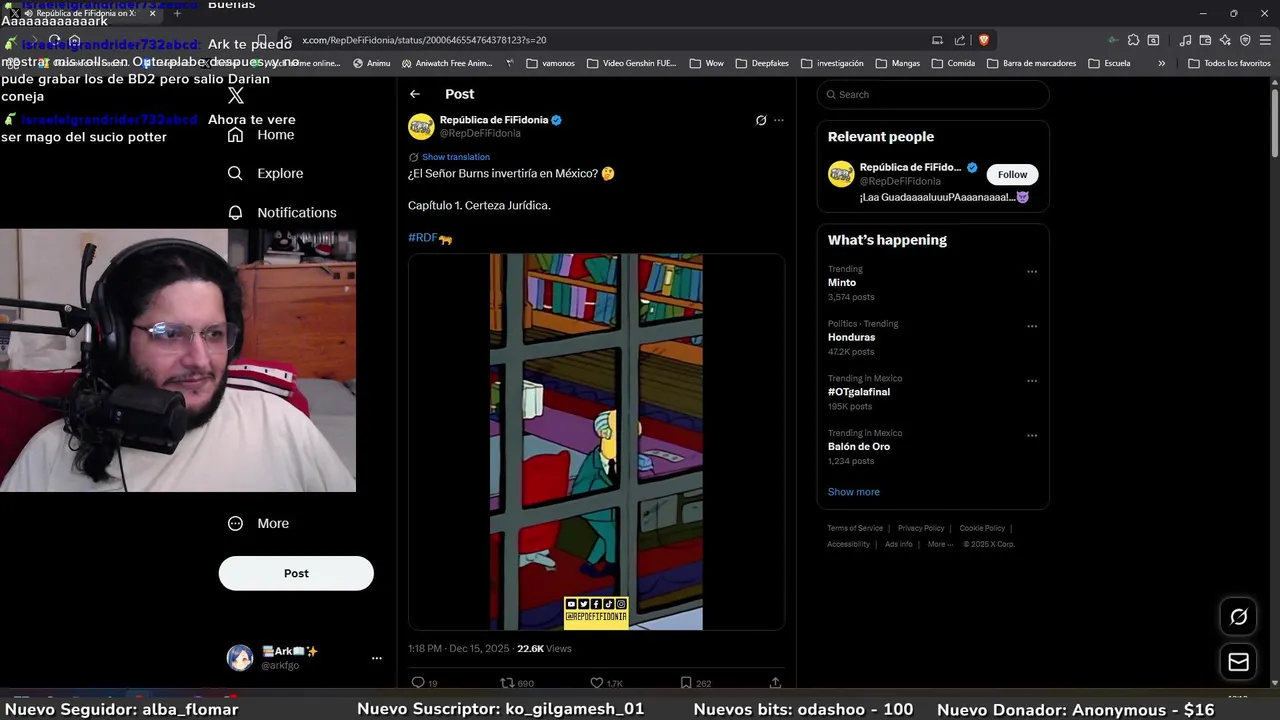Open the Deepfakes bookmarks folder

[761, 63]
